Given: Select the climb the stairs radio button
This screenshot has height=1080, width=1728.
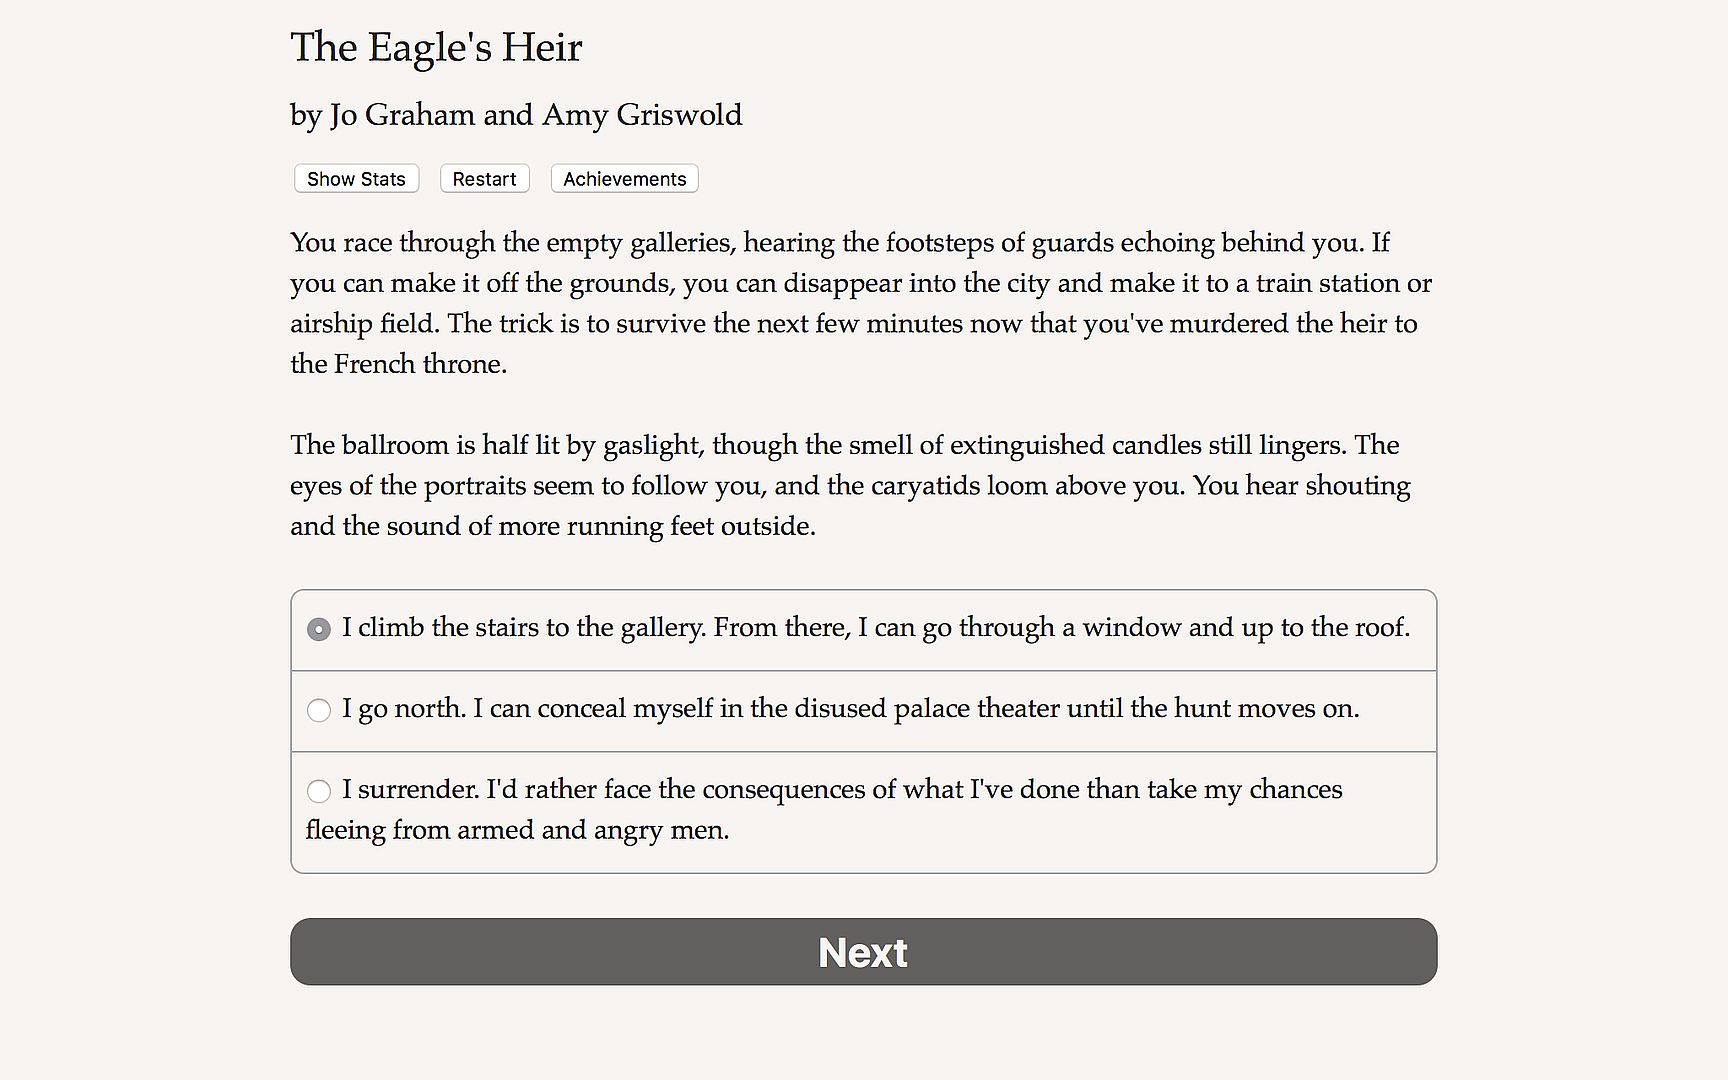Looking at the screenshot, I should point(319,629).
